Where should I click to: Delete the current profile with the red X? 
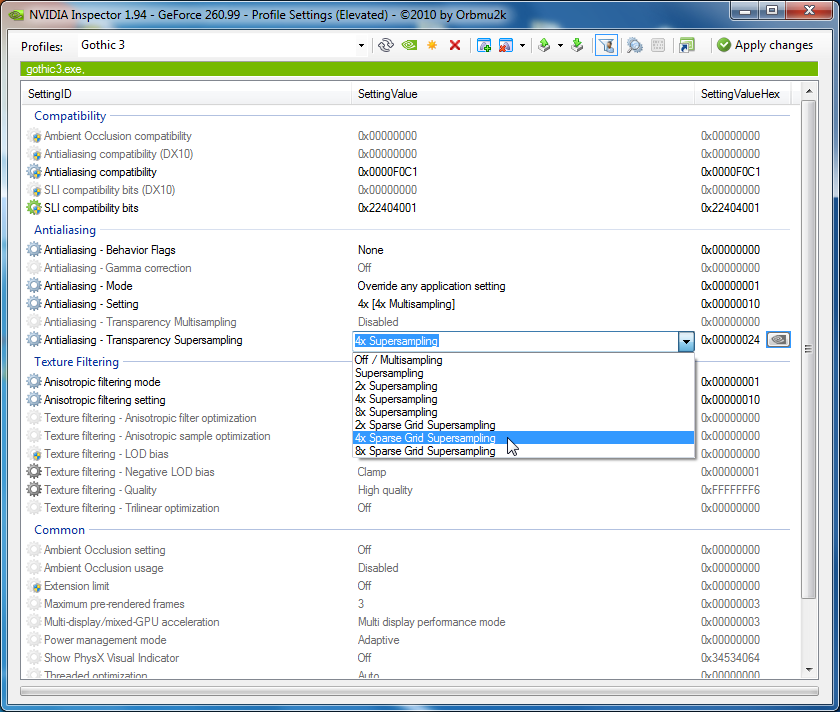[x=455, y=45]
